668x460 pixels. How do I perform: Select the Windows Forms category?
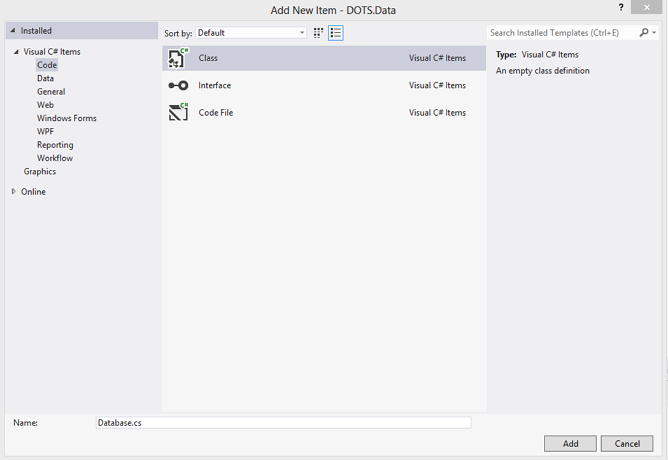(66, 118)
